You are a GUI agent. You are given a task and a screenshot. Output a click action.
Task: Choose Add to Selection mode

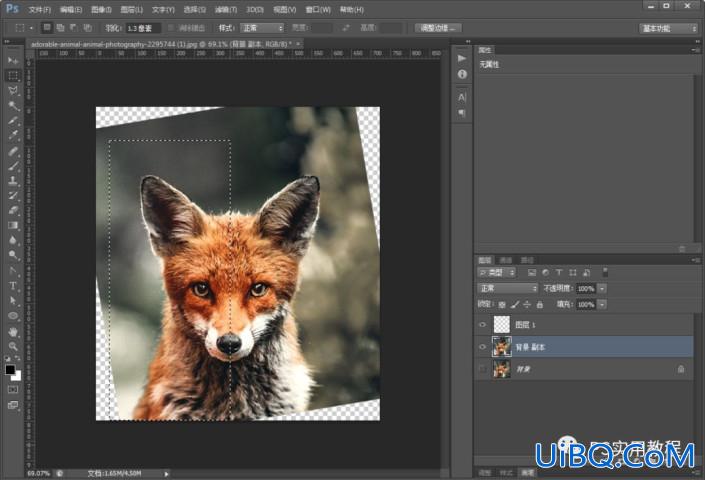(x=60, y=28)
